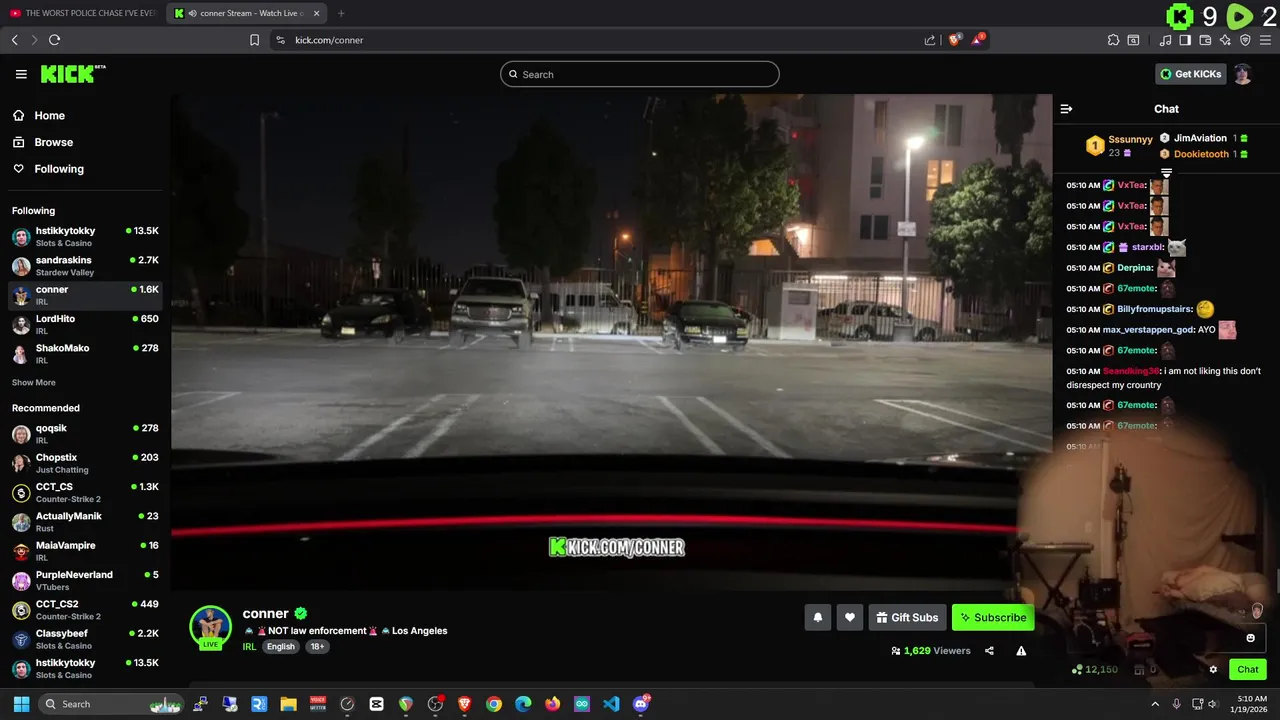Open PurpleNeverland recommended channel

[x=85, y=580]
